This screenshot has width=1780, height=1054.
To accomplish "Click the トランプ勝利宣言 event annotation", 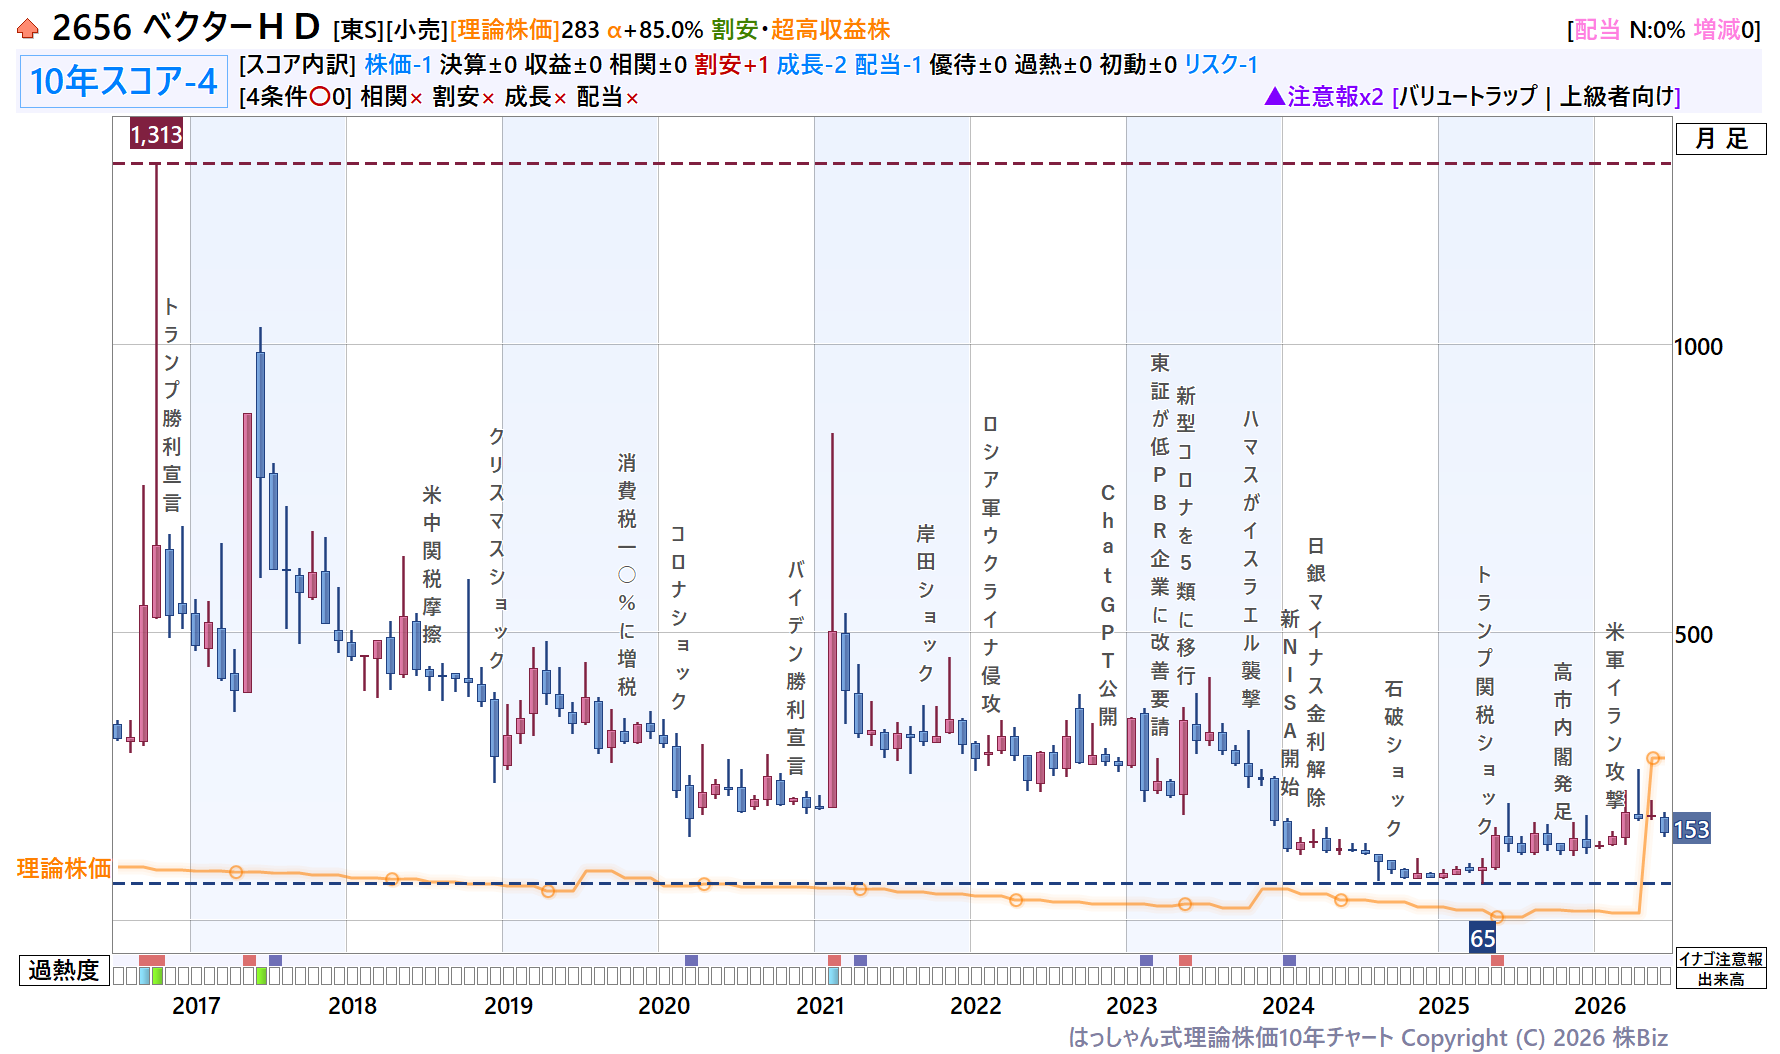I will 171,405.
